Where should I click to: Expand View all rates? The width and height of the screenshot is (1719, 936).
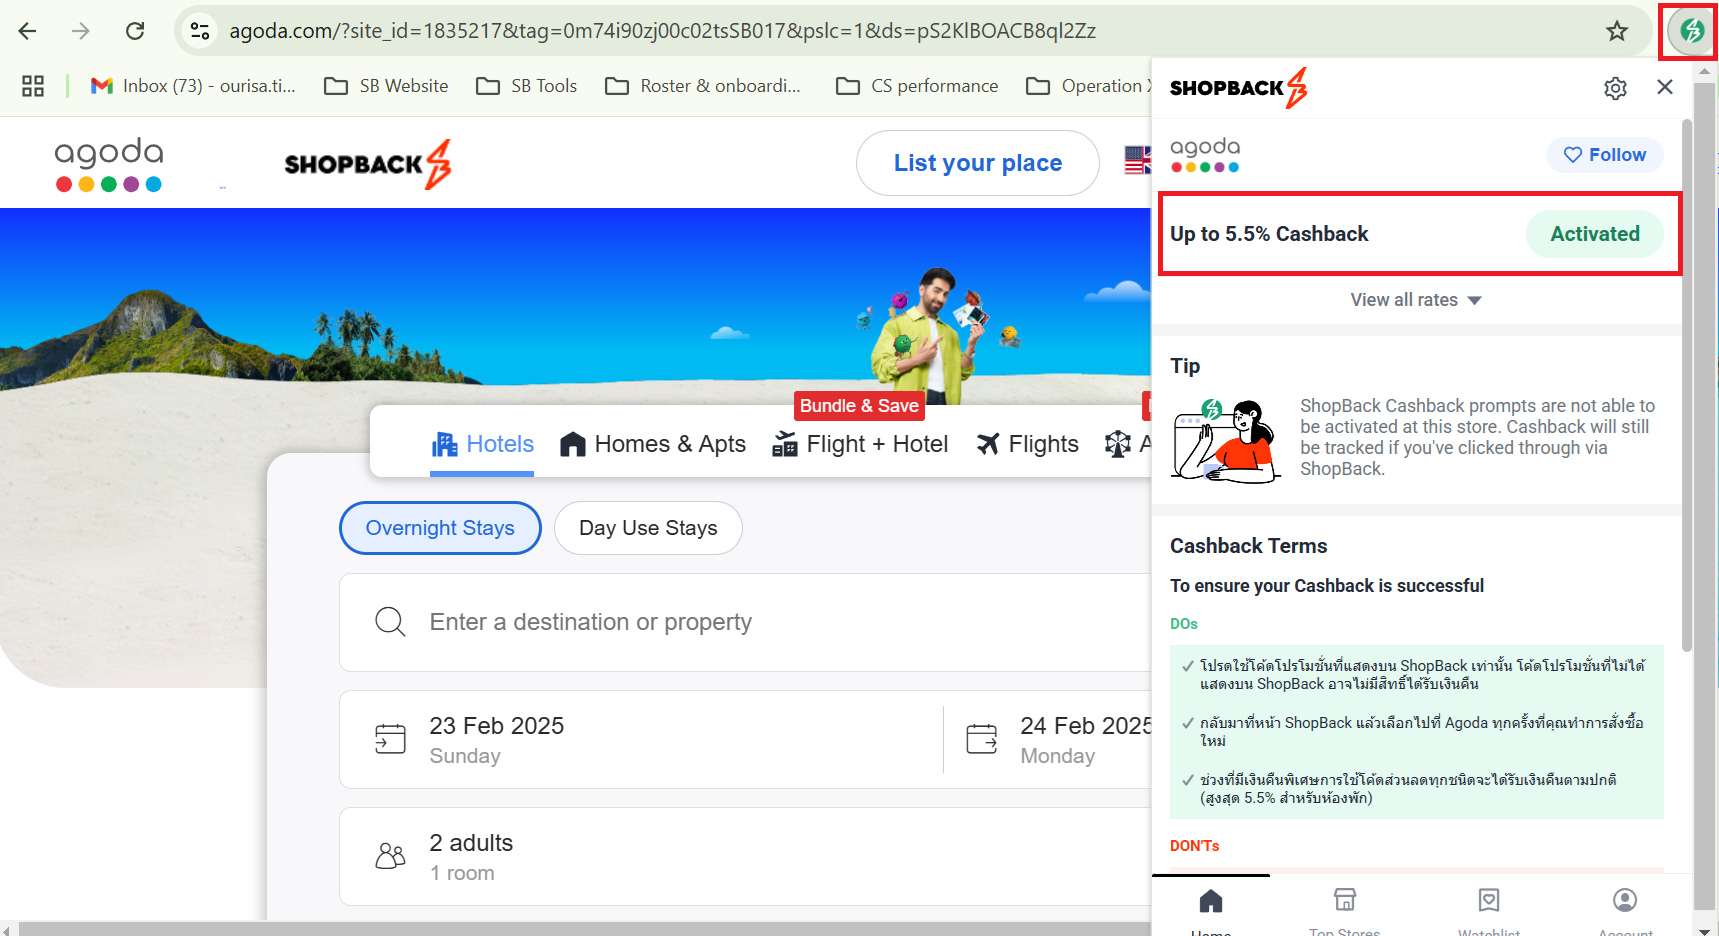click(x=1416, y=300)
